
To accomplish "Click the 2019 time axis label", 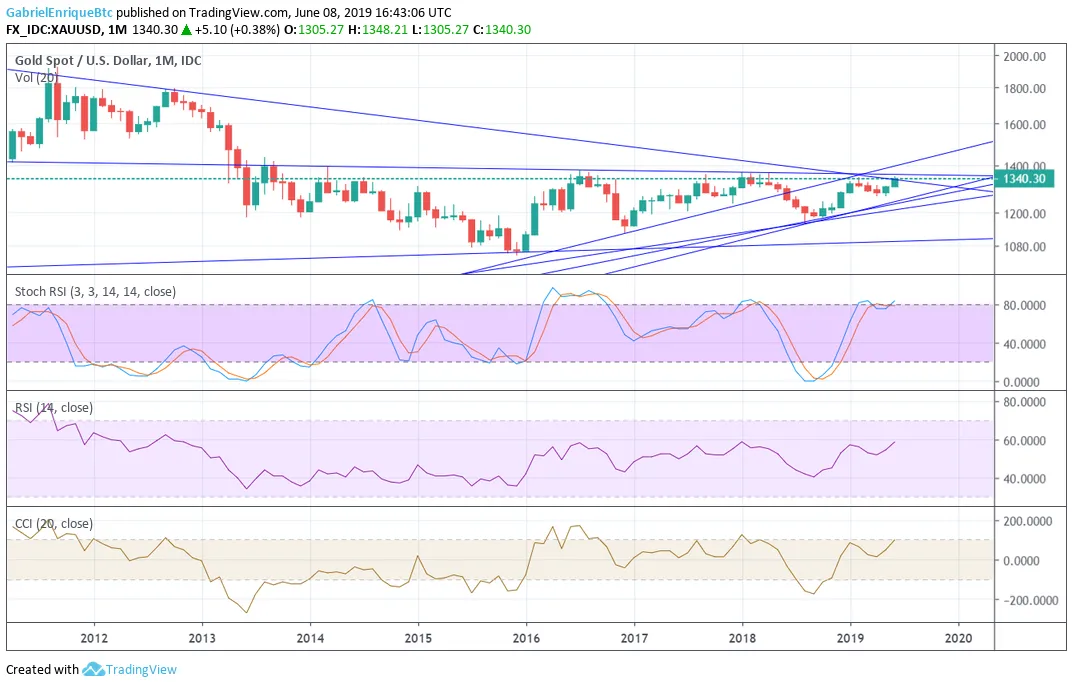I will point(851,638).
